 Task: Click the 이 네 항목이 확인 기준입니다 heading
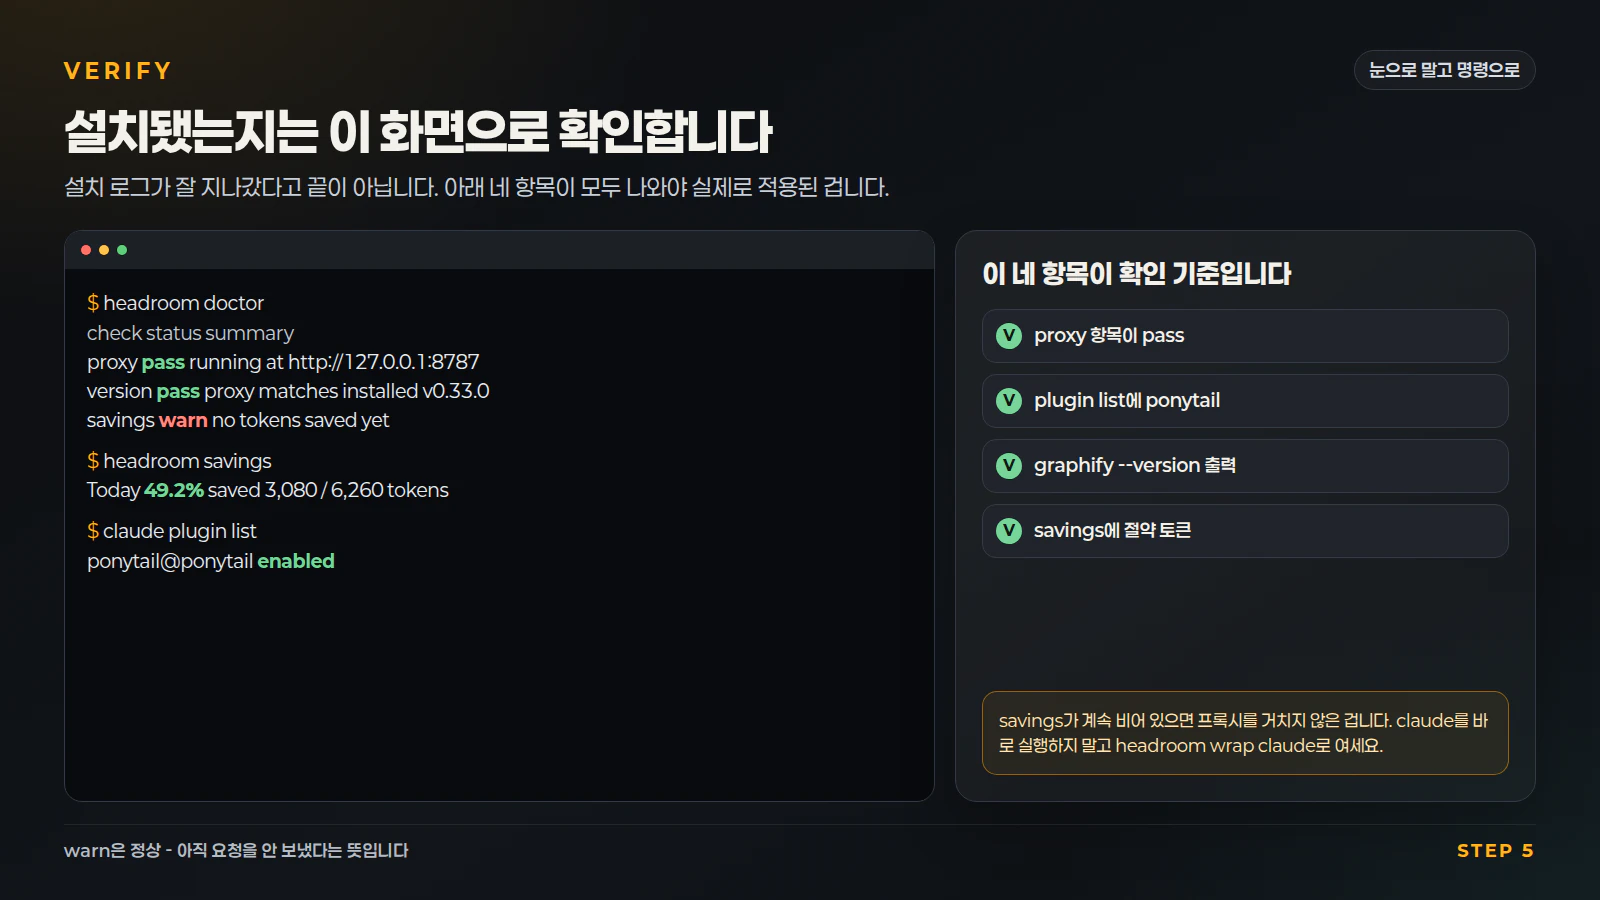(x=1137, y=274)
